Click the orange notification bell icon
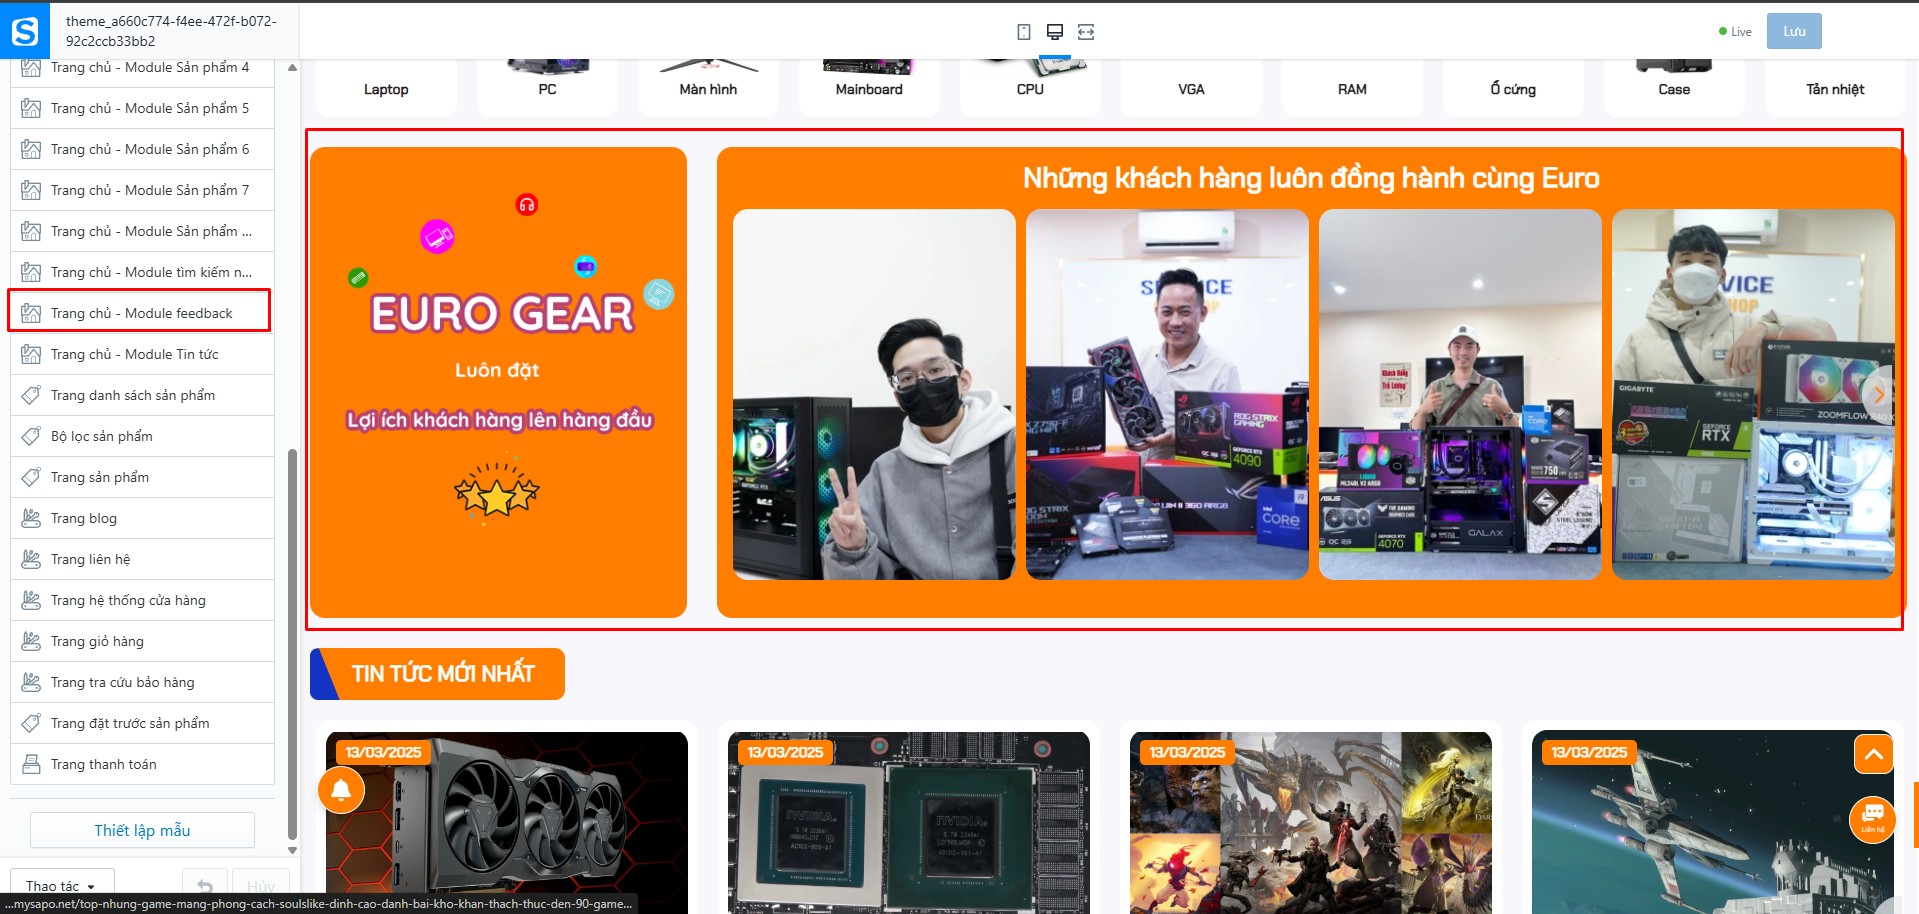The image size is (1919, 914). tap(341, 790)
